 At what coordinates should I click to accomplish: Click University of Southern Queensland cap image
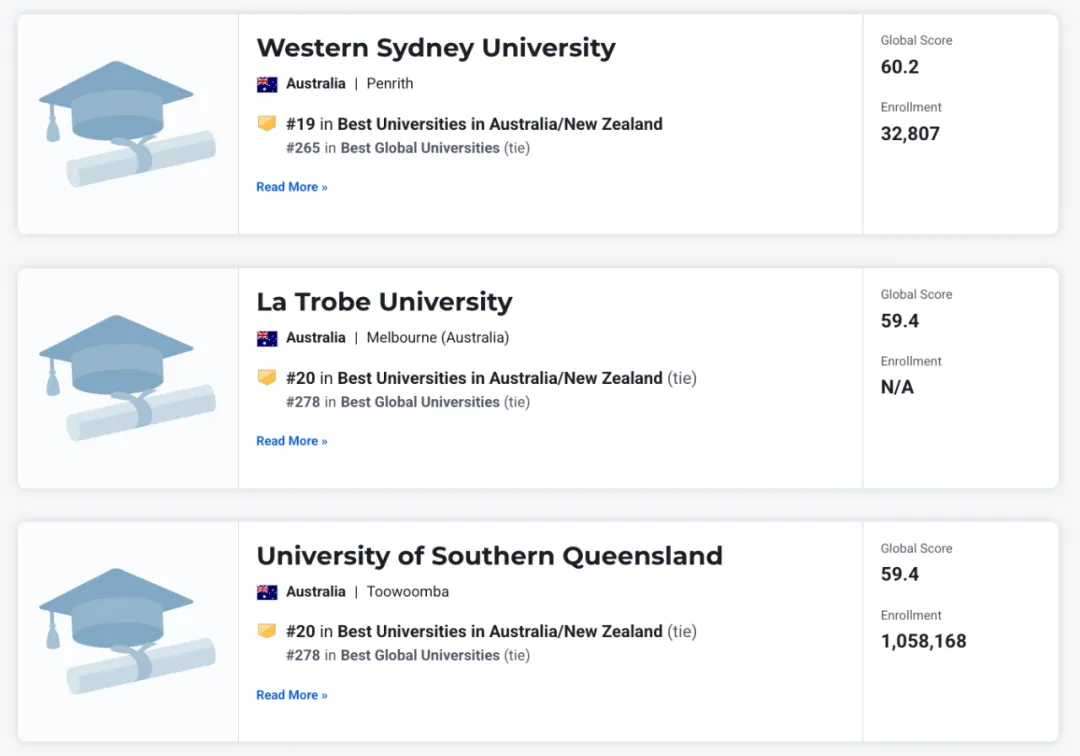127,631
